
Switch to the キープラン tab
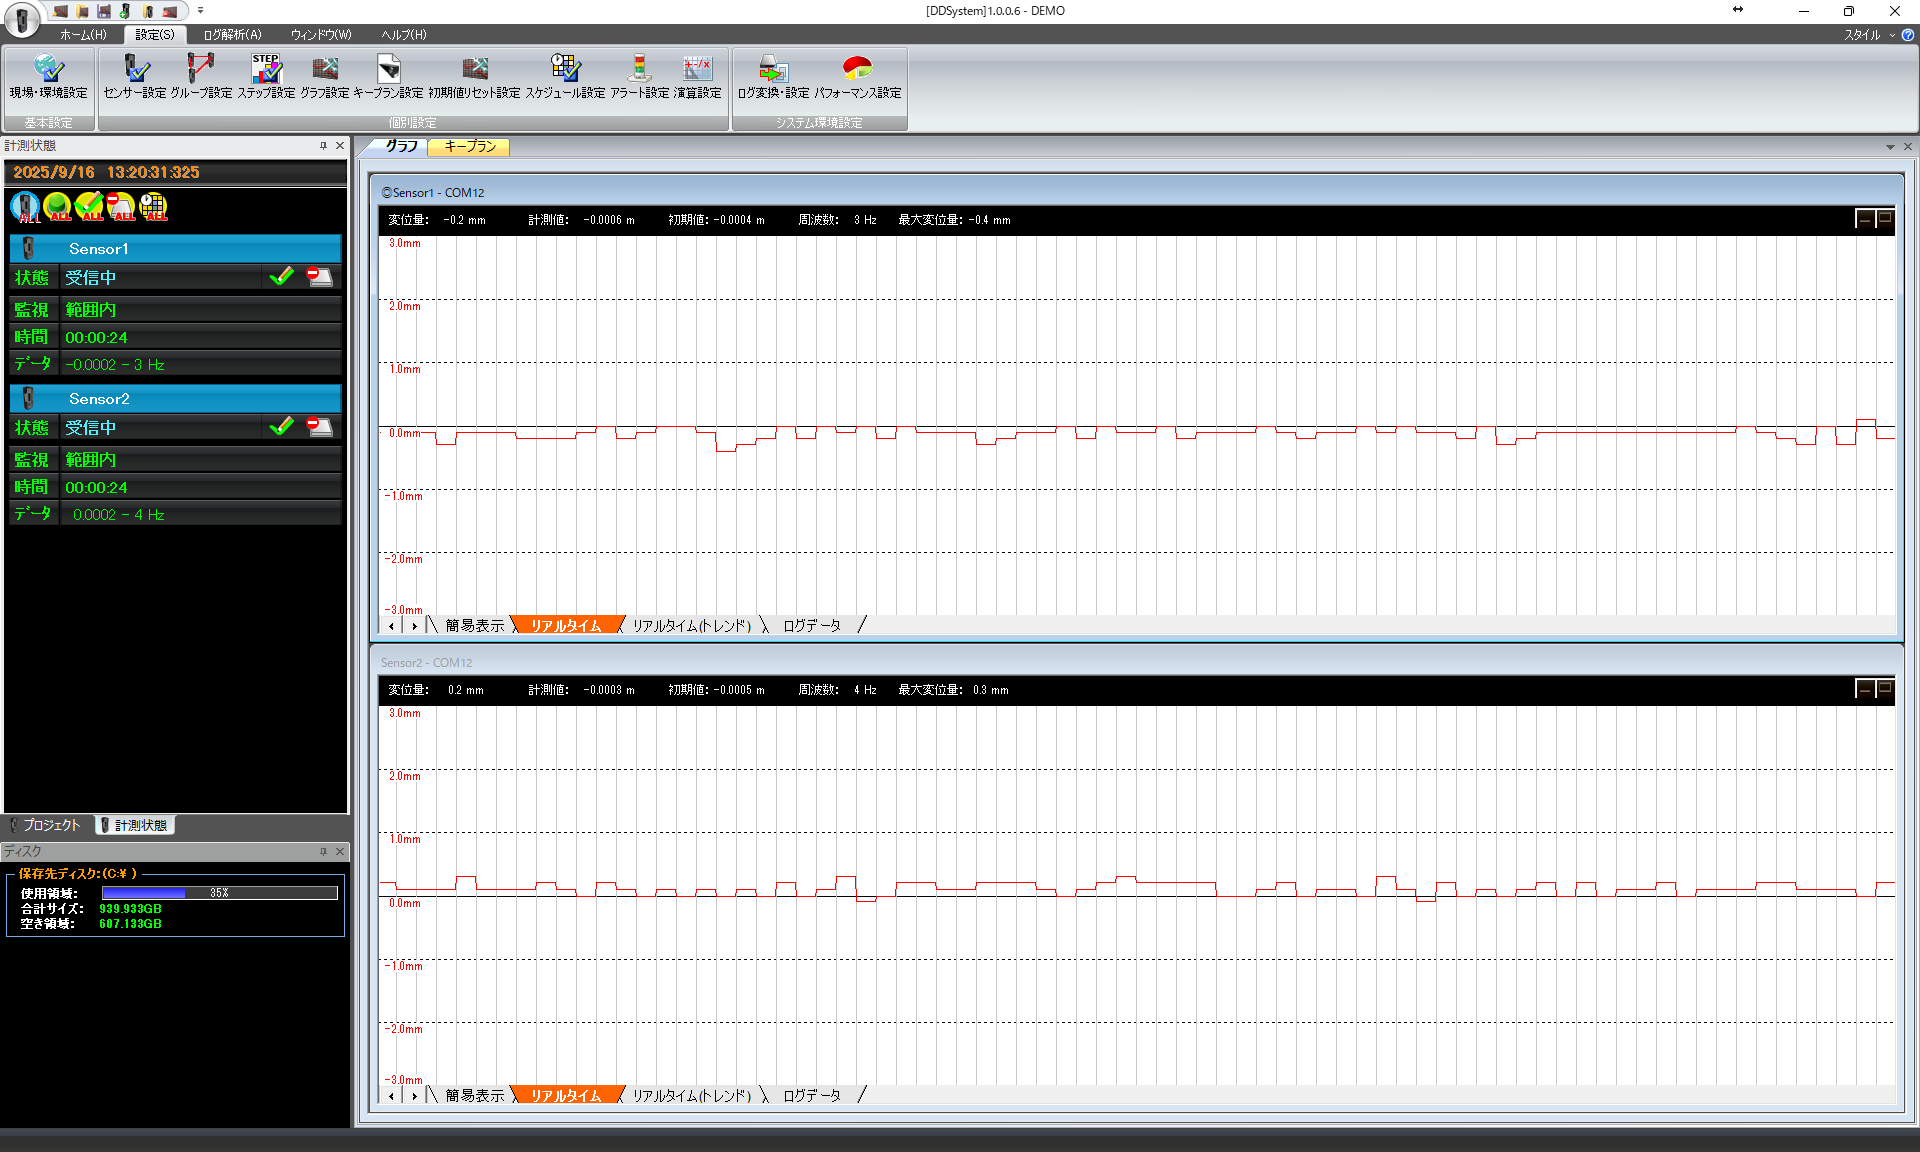click(x=469, y=147)
